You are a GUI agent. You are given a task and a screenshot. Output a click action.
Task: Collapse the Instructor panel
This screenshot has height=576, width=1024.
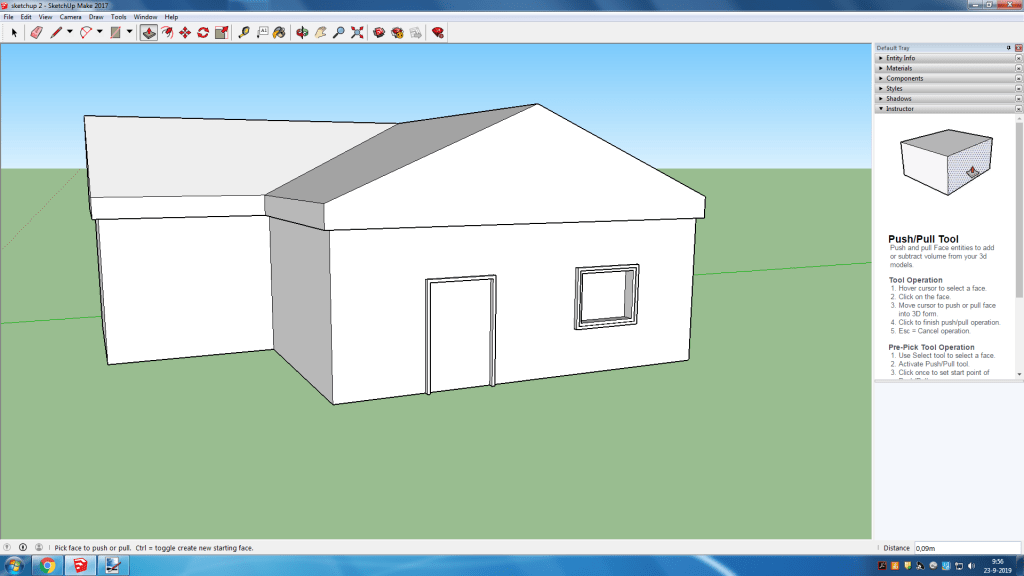tap(900, 108)
